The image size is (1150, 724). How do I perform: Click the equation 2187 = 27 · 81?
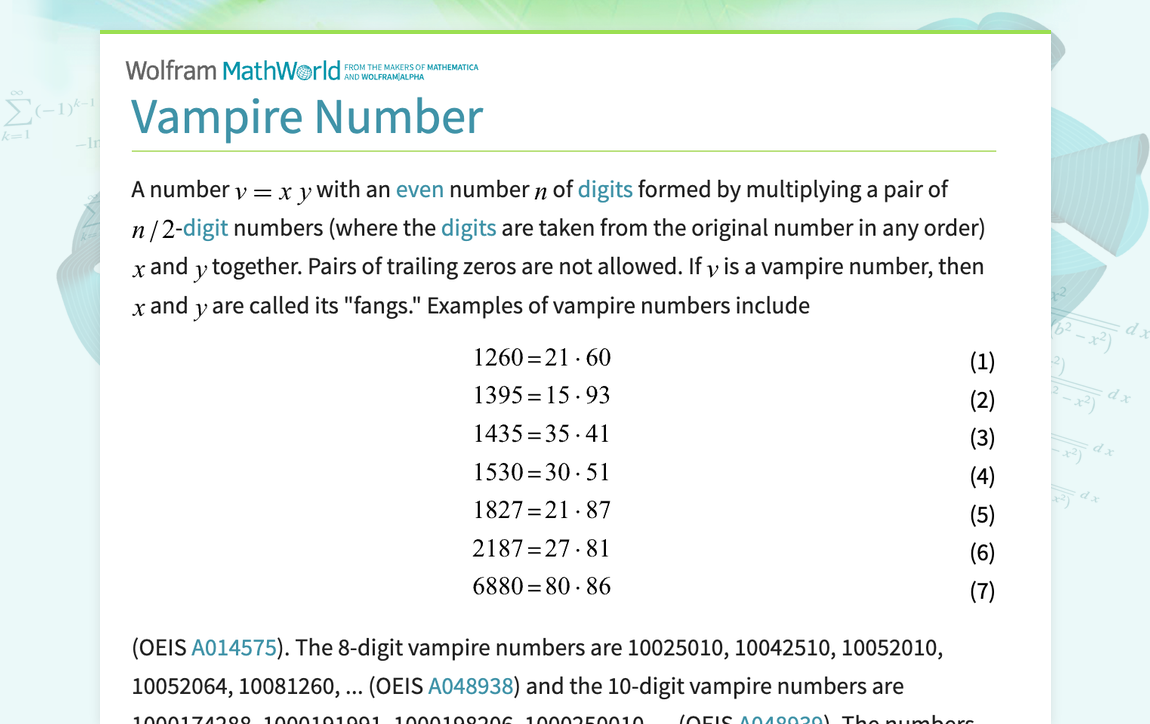click(x=542, y=549)
